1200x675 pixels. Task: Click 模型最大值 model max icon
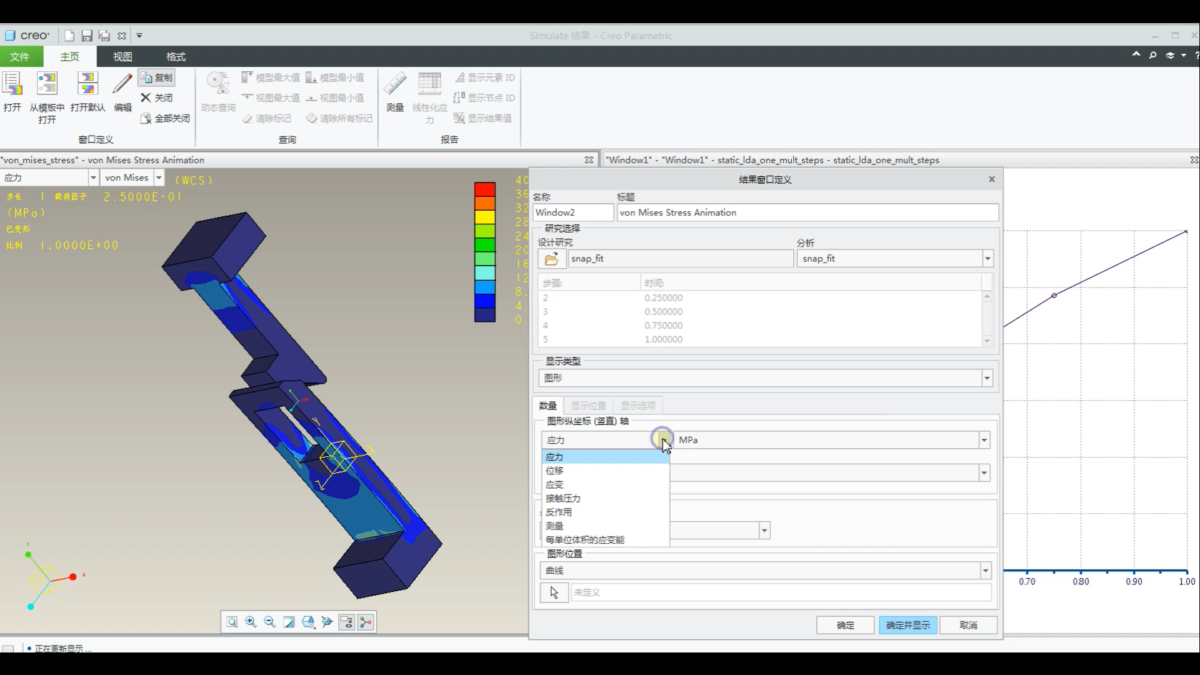[x=248, y=78]
